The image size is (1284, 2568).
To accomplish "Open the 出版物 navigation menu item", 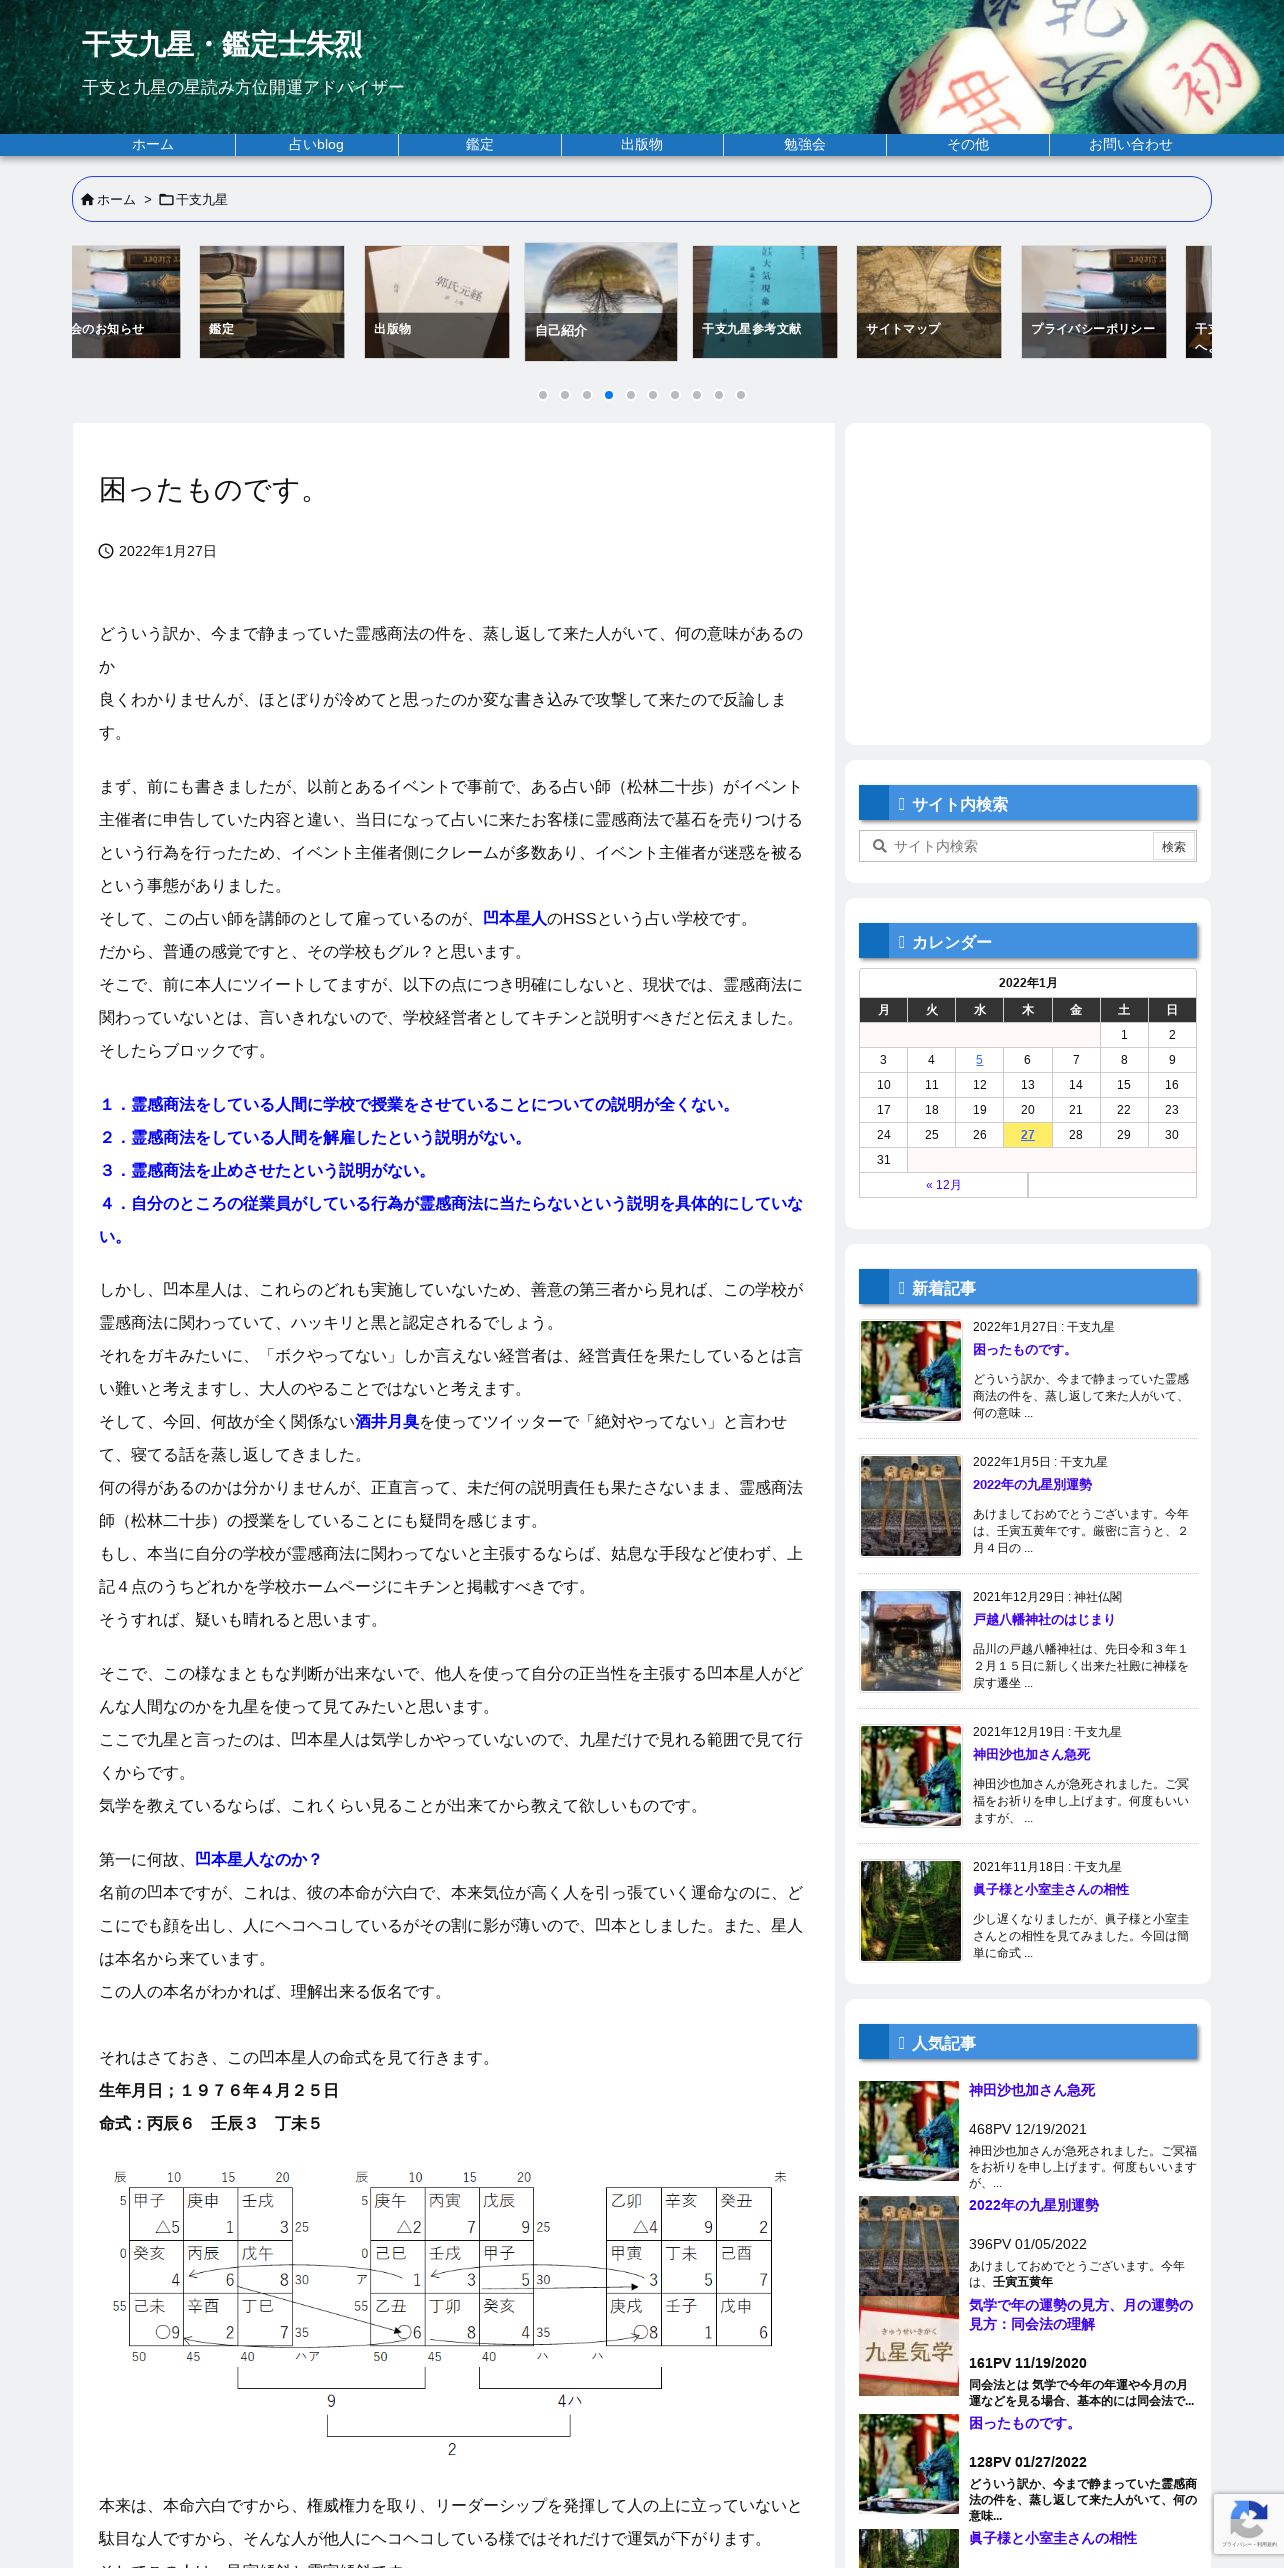I will [x=642, y=145].
